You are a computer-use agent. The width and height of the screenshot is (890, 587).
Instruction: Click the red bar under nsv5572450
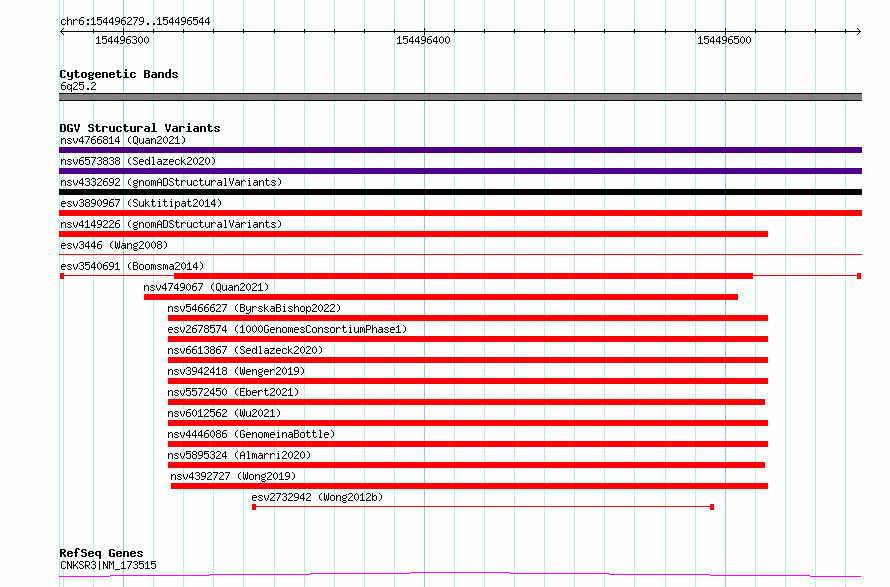[x=466, y=402]
